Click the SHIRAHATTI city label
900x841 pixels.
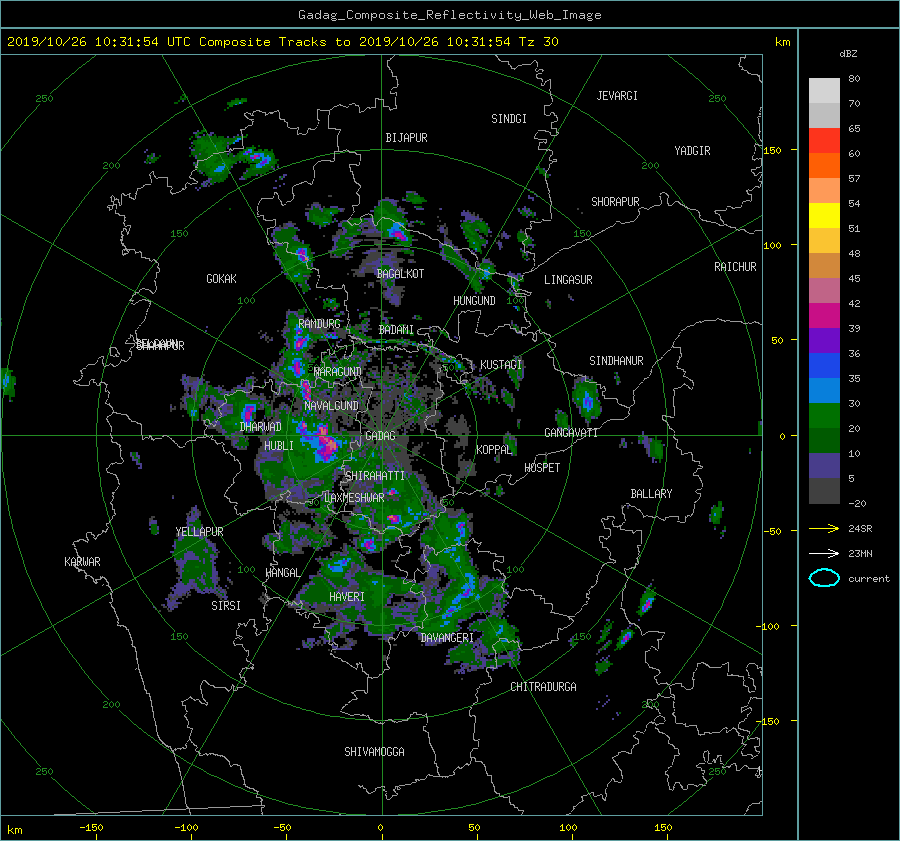375,476
